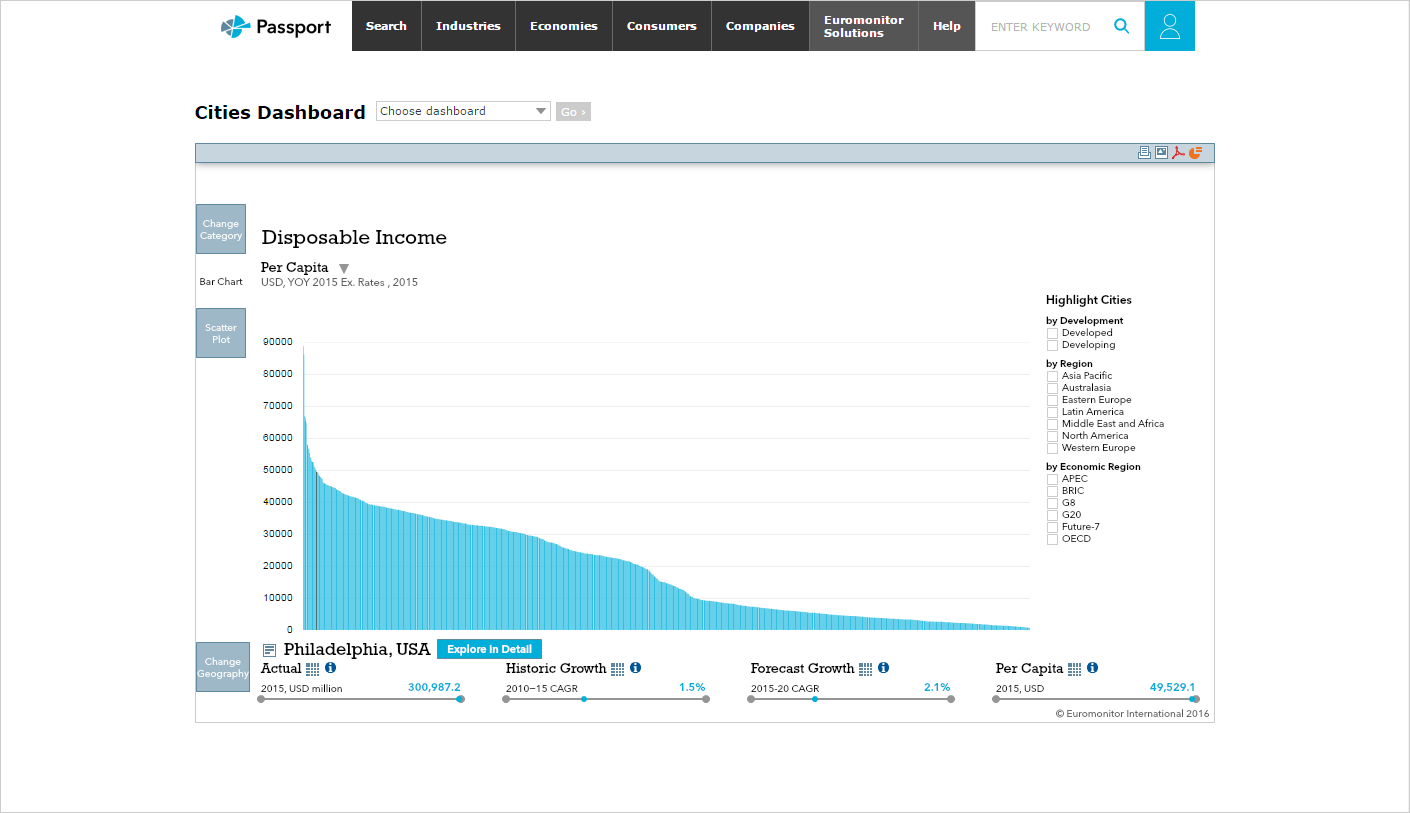Open the Change Category selector
The width and height of the screenshot is (1410, 813).
[221, 230]
